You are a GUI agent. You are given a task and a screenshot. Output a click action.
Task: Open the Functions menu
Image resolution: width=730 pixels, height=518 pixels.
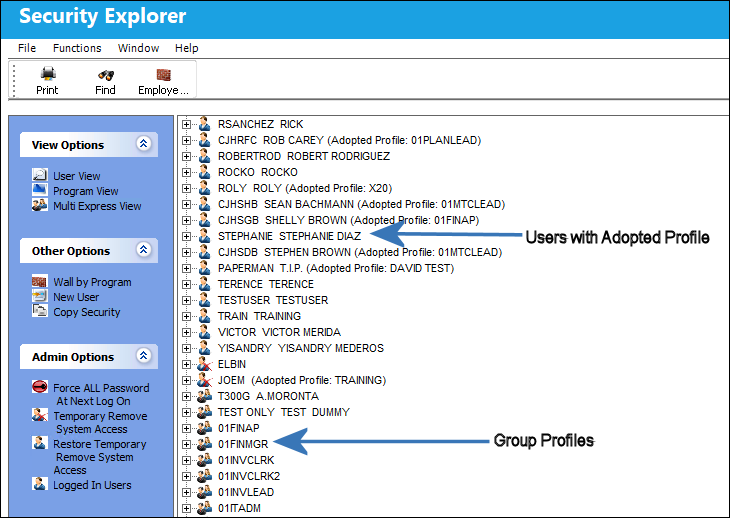(x=77, y=48)
